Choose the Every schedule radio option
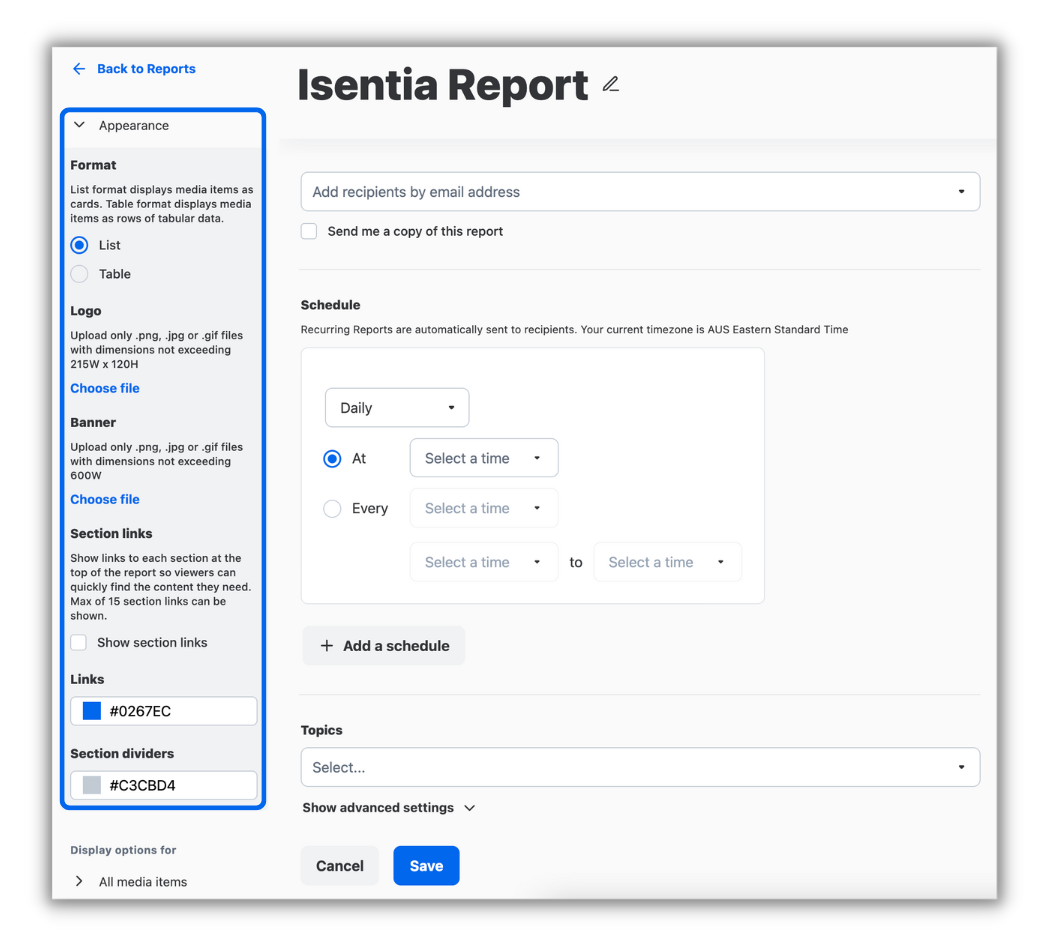Screen dimensions: 1049x947 tap(332, 508)
